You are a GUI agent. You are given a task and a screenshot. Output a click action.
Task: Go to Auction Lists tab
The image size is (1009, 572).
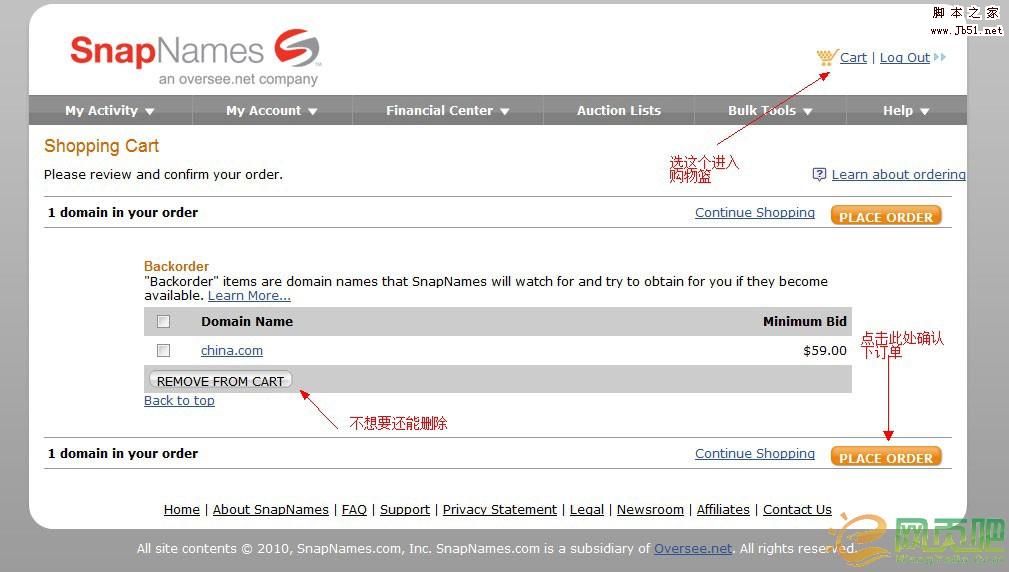[618, 111]
